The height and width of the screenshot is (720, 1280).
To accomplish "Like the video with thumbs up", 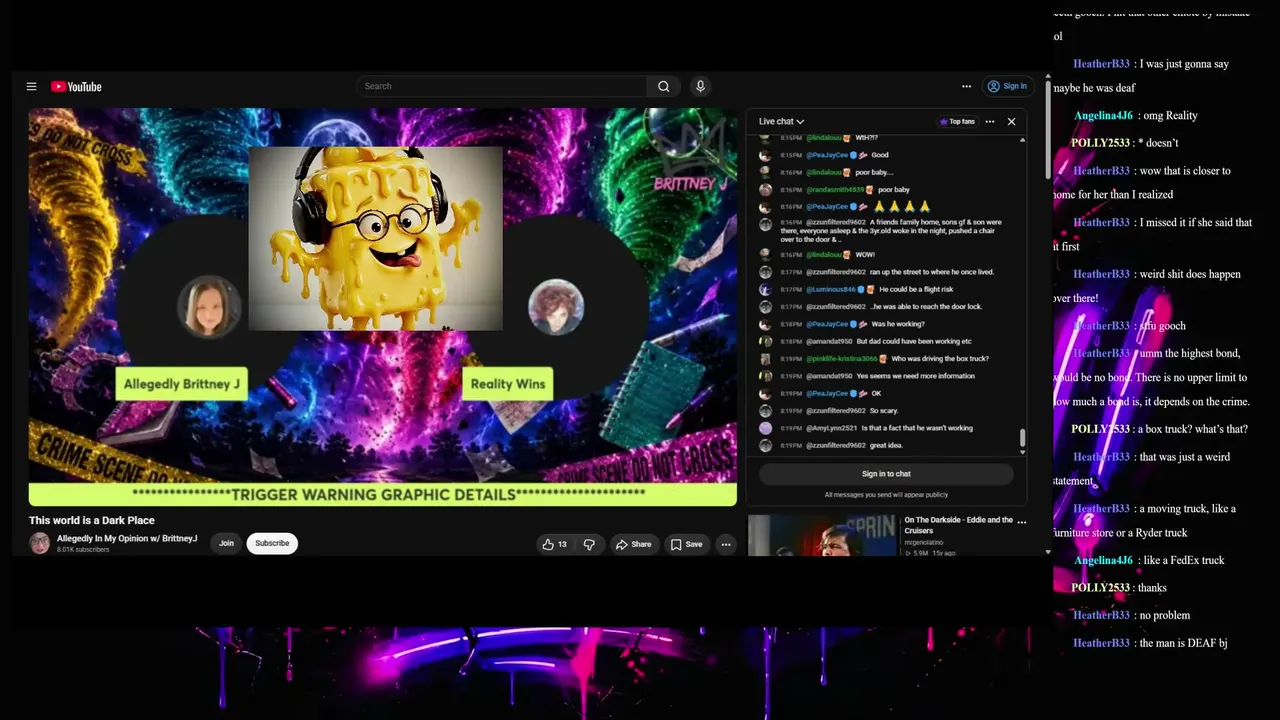I will tap(555, 544).
